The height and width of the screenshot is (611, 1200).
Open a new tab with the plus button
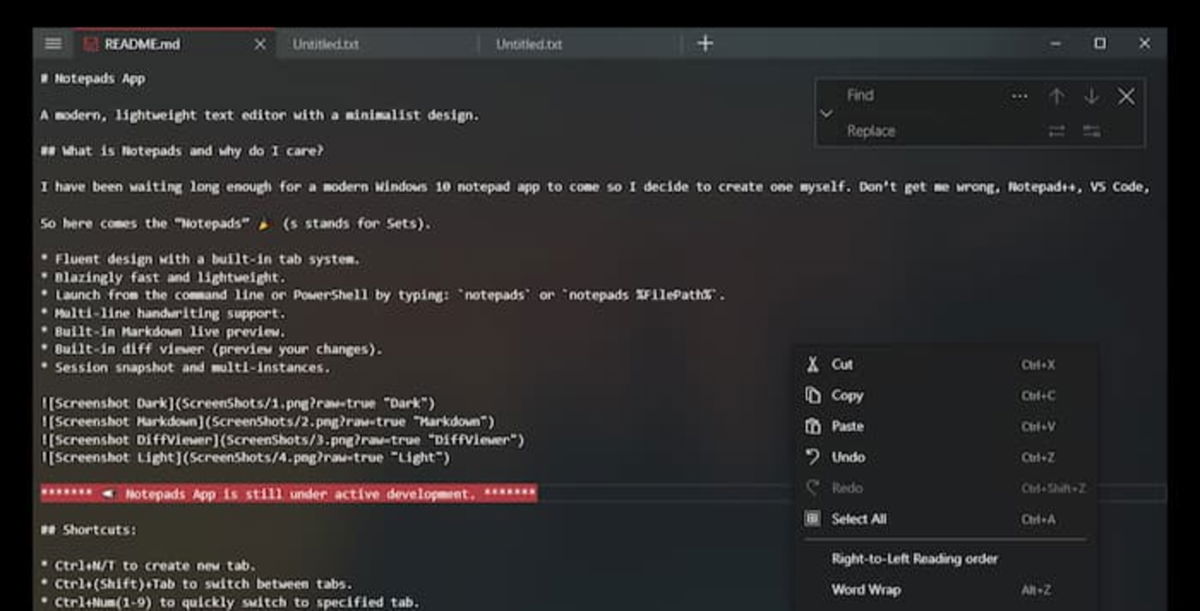pos(705,43)
